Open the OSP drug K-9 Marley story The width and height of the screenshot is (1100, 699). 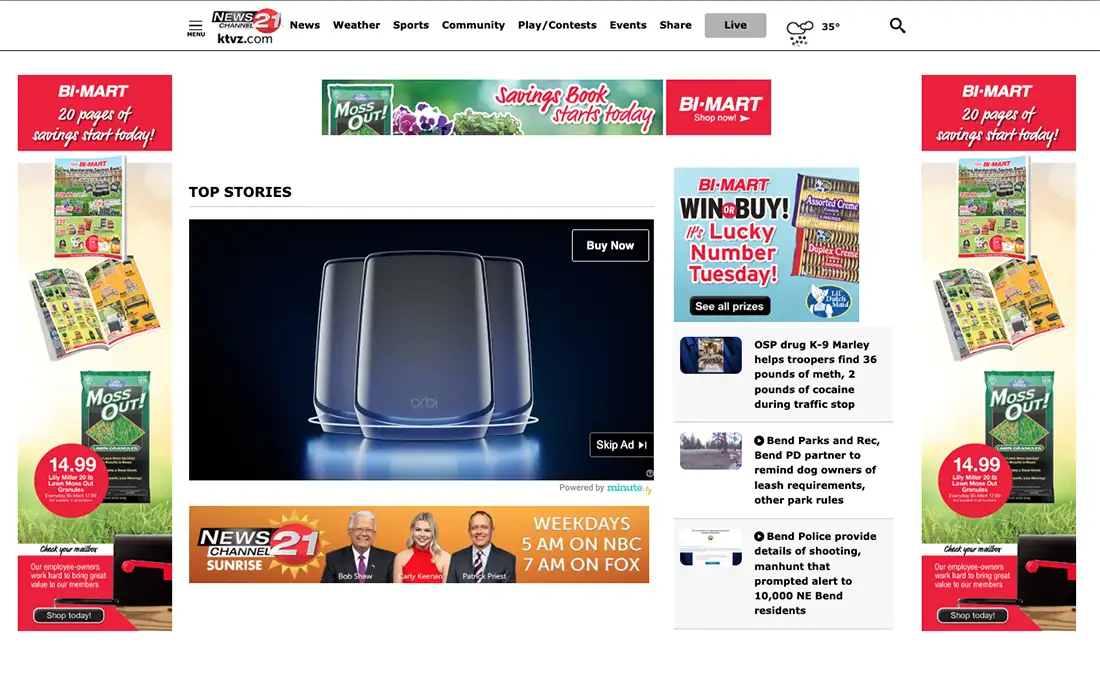(815, 375)
